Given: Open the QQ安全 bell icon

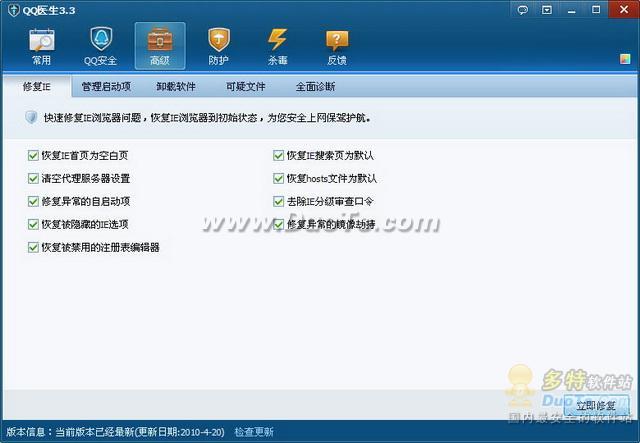Looking at the screenshot, I should click(100, 44).
